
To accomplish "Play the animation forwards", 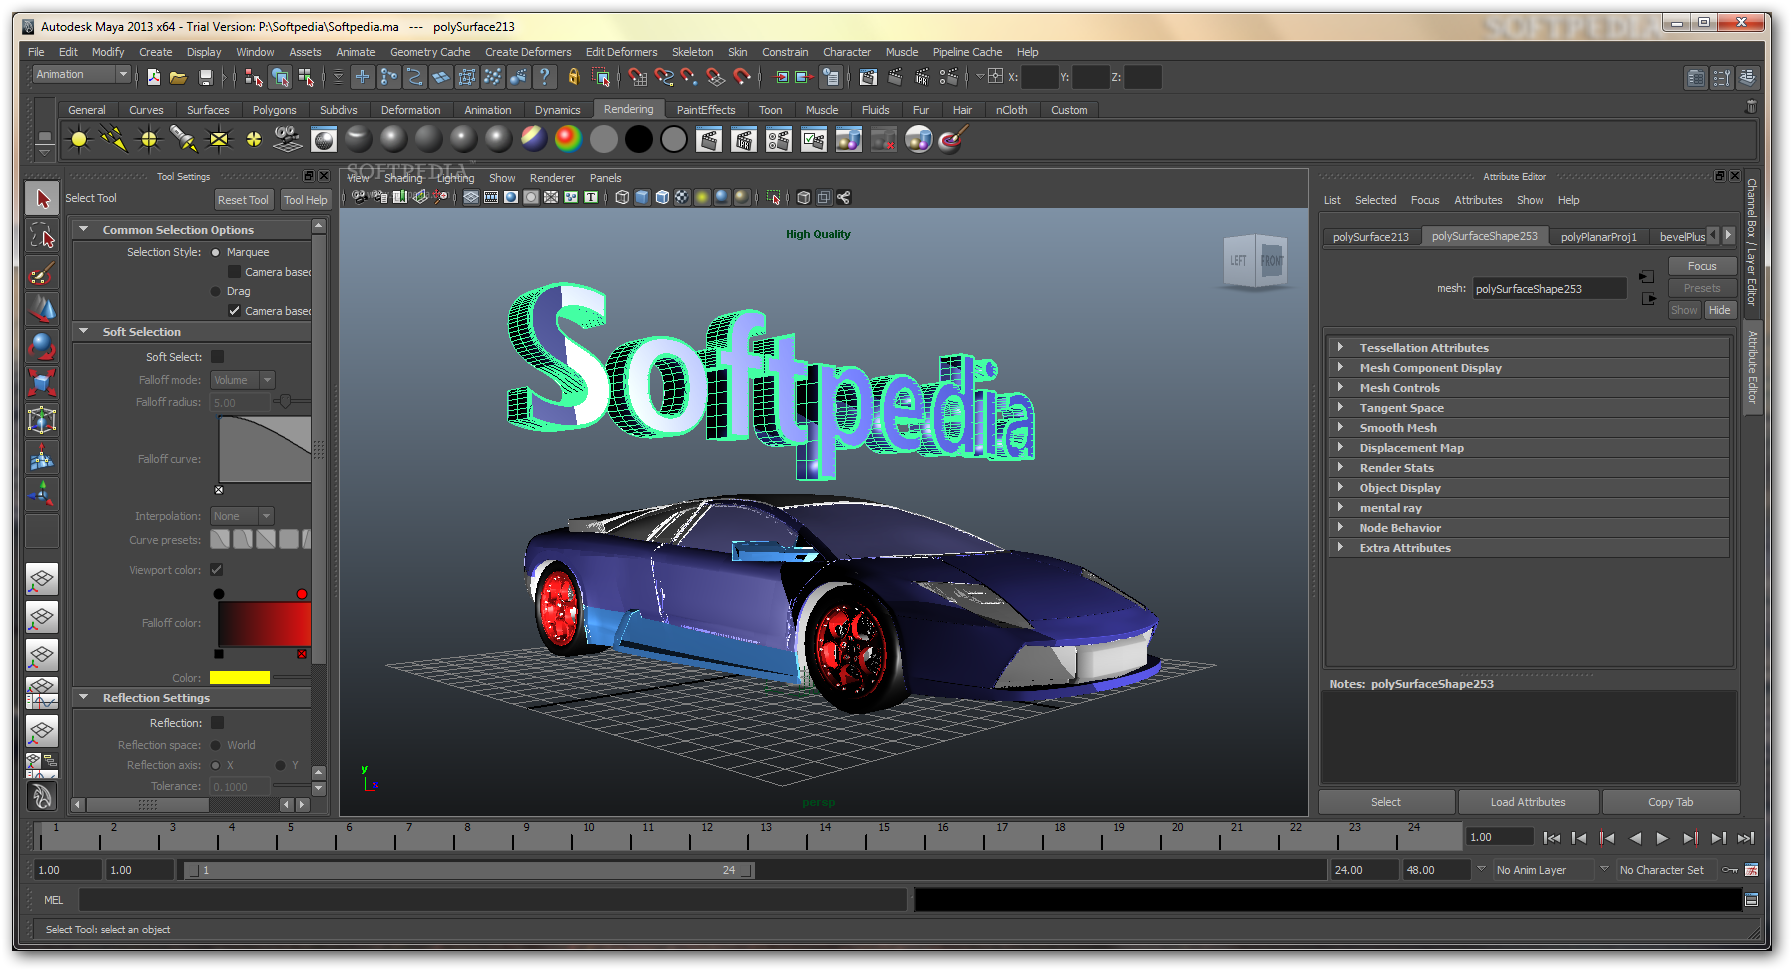I will click(1662, 838).
